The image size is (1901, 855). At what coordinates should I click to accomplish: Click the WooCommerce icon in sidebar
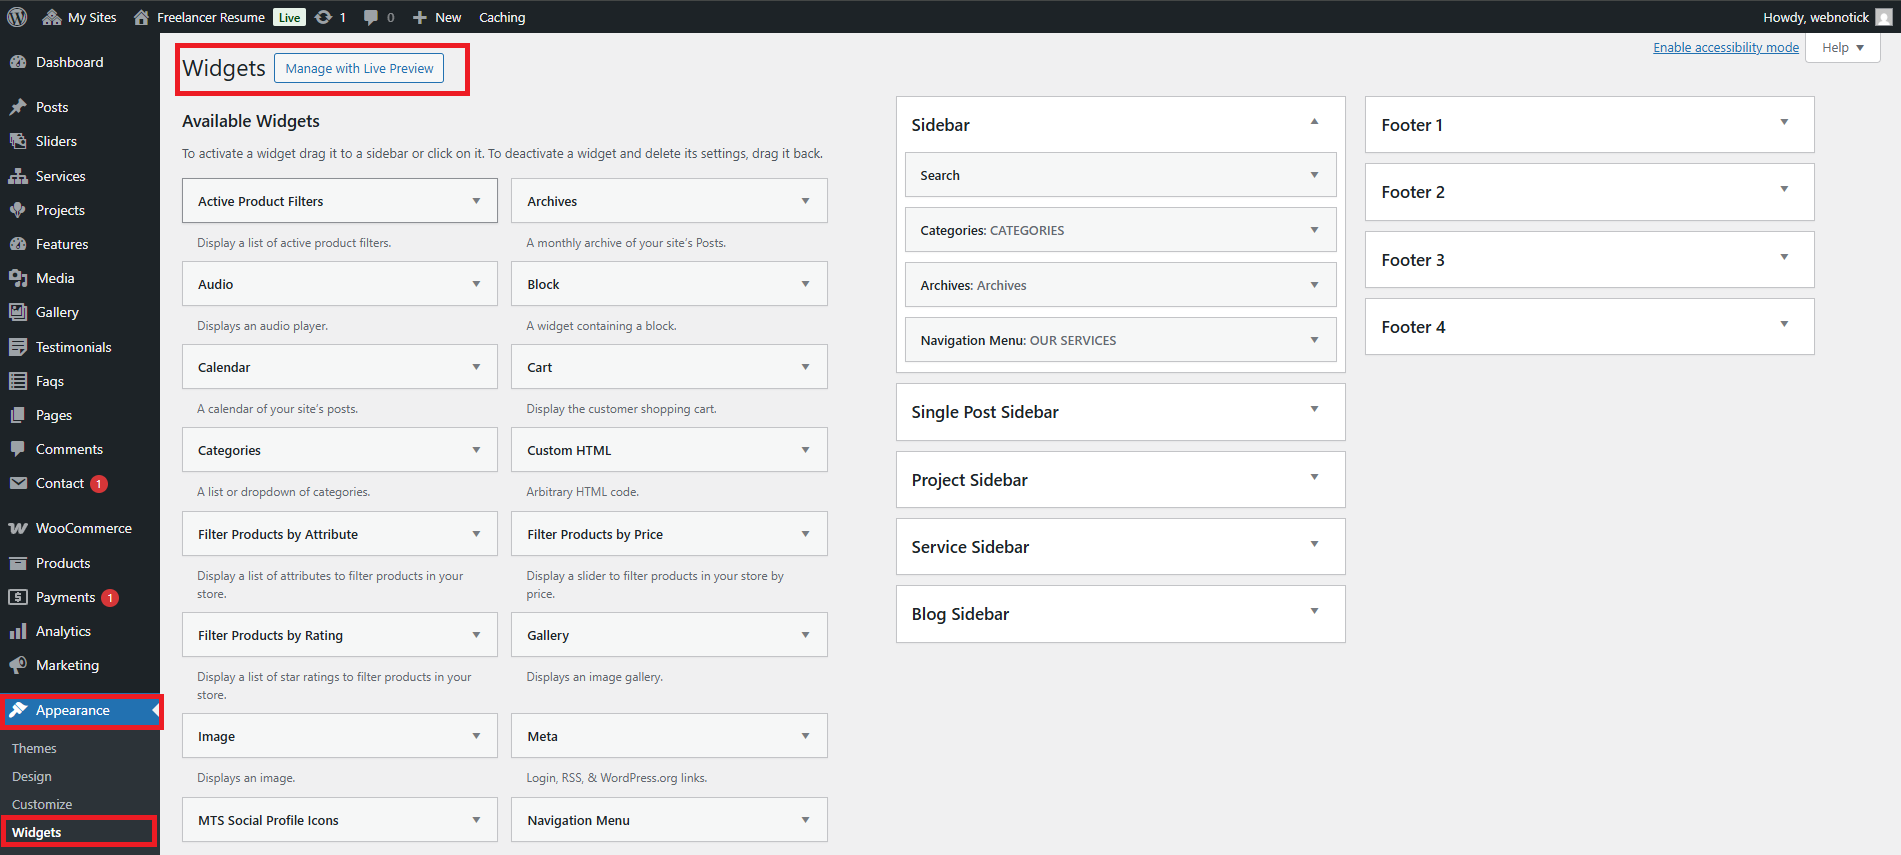tap(18, 528)
